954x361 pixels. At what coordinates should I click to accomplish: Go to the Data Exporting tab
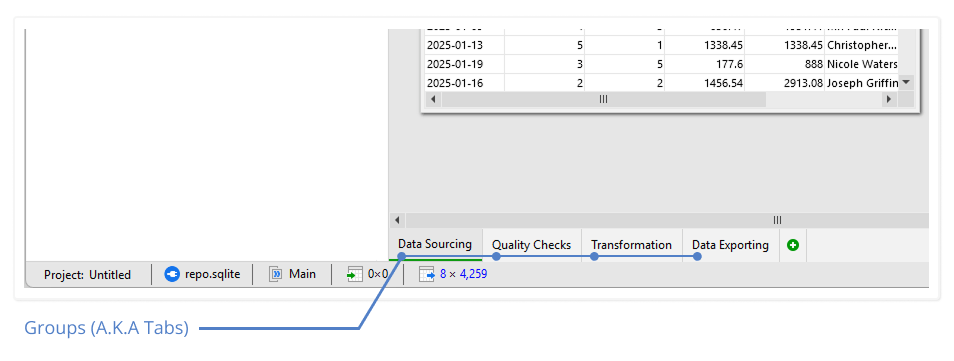click(730, 245)
